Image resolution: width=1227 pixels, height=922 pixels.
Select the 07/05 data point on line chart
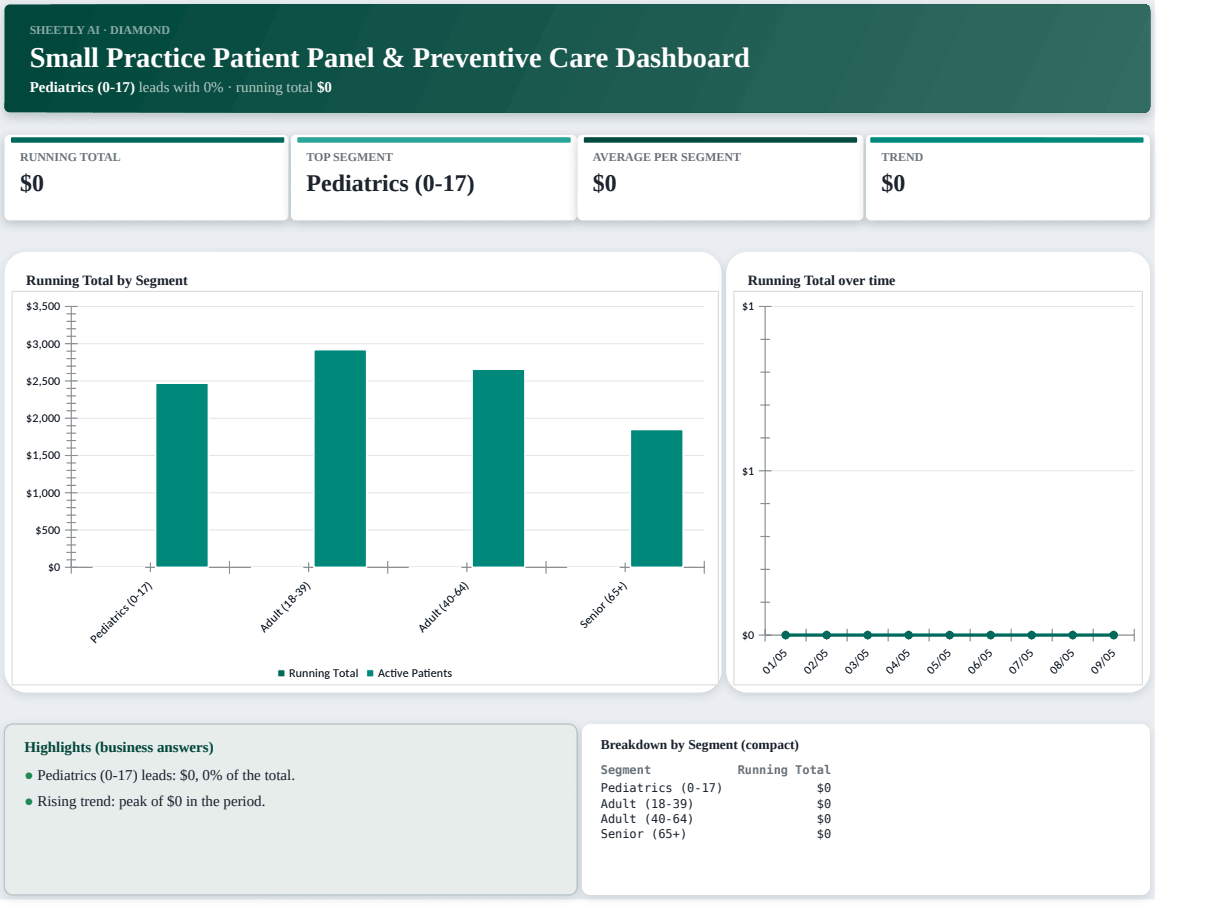pyautogui.click(x=1031, y=635)
